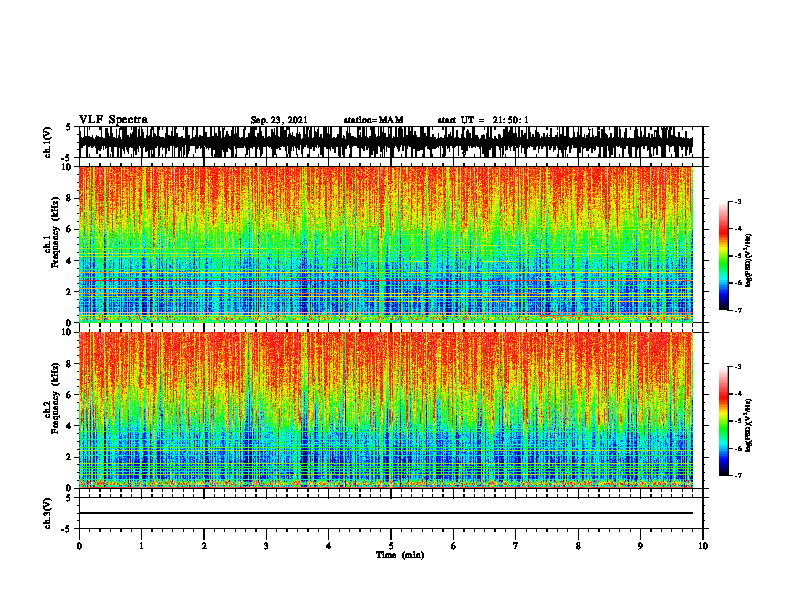The image size is (792, 612).
Task: Click the "2" time axis tick label
Action: tap(204, 546)
